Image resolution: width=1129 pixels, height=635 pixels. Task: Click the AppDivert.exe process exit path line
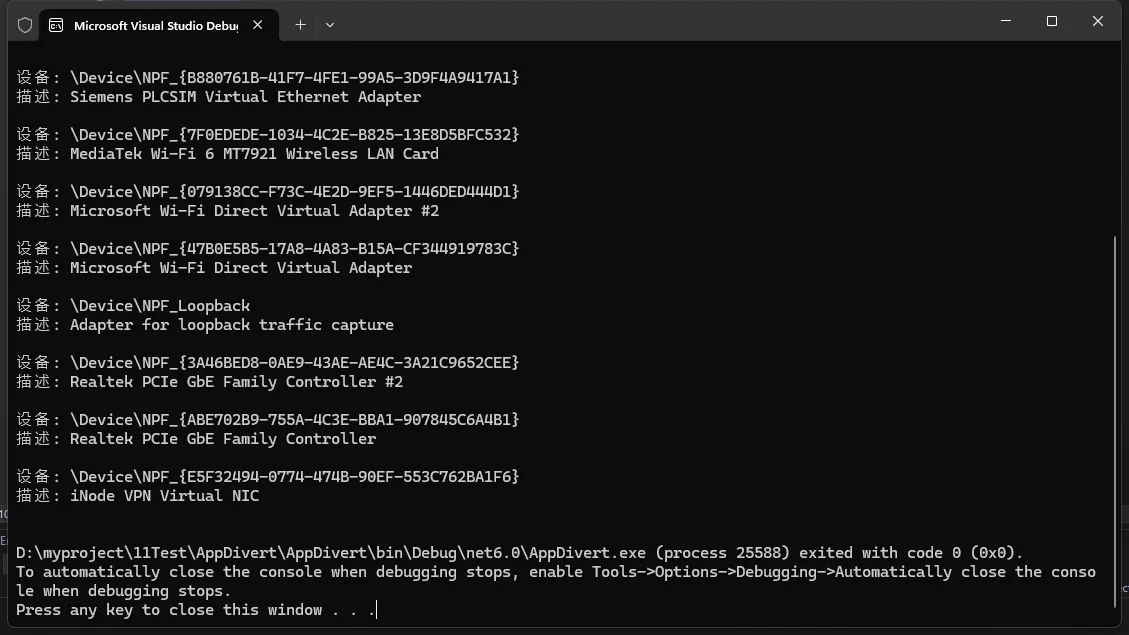(519, 553)
